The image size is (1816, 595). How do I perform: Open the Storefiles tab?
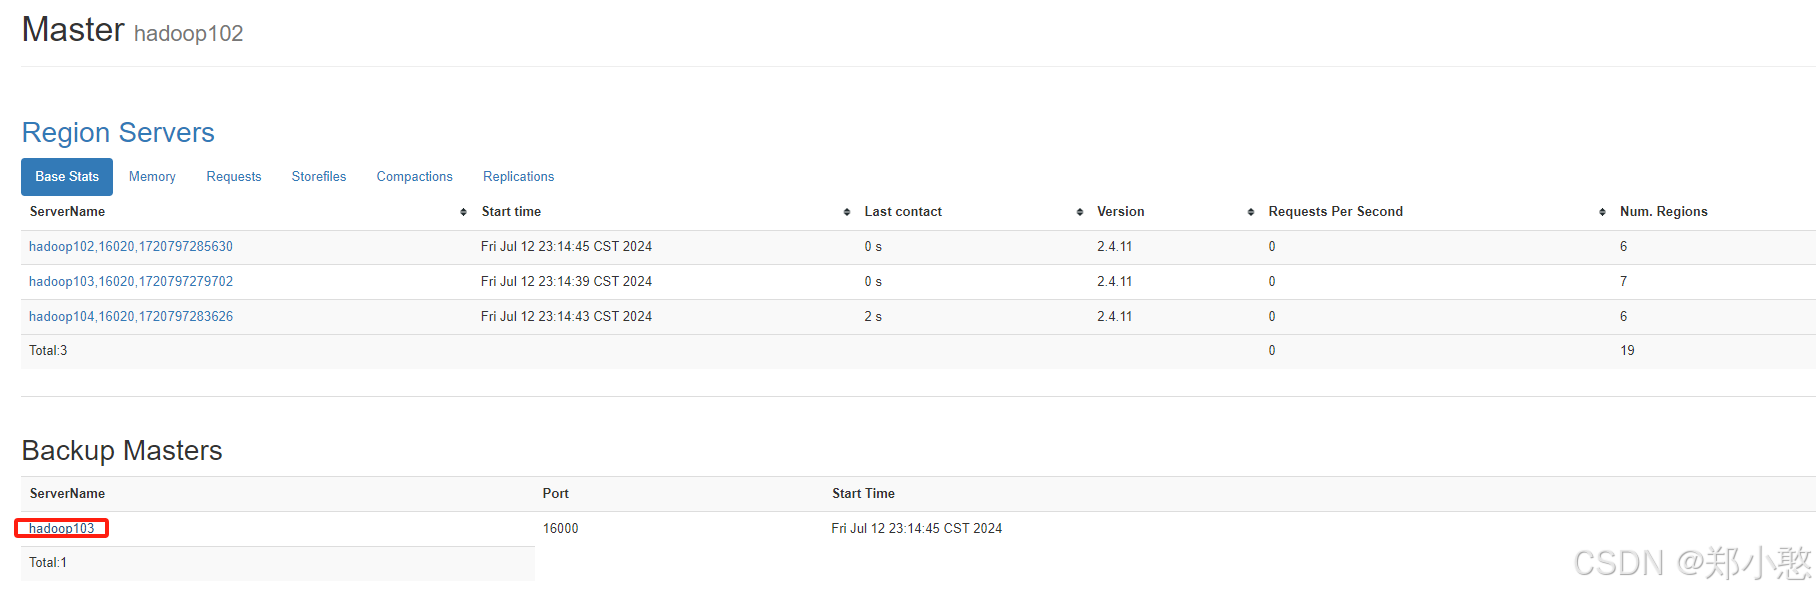pos(319,177)
